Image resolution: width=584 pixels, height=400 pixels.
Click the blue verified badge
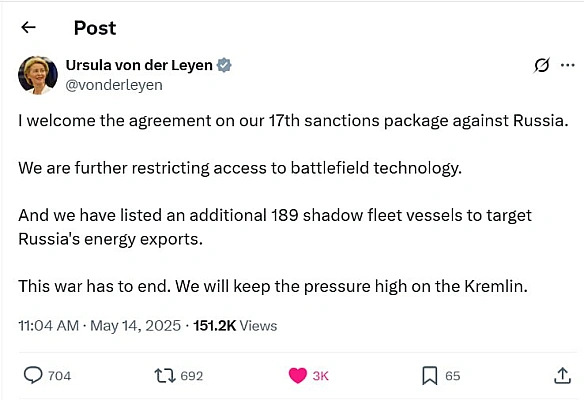click(x=224, y=65)
